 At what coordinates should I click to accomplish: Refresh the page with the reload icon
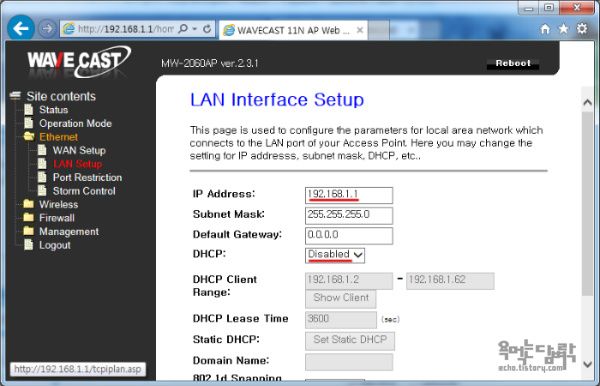click(x=207, y=29)
